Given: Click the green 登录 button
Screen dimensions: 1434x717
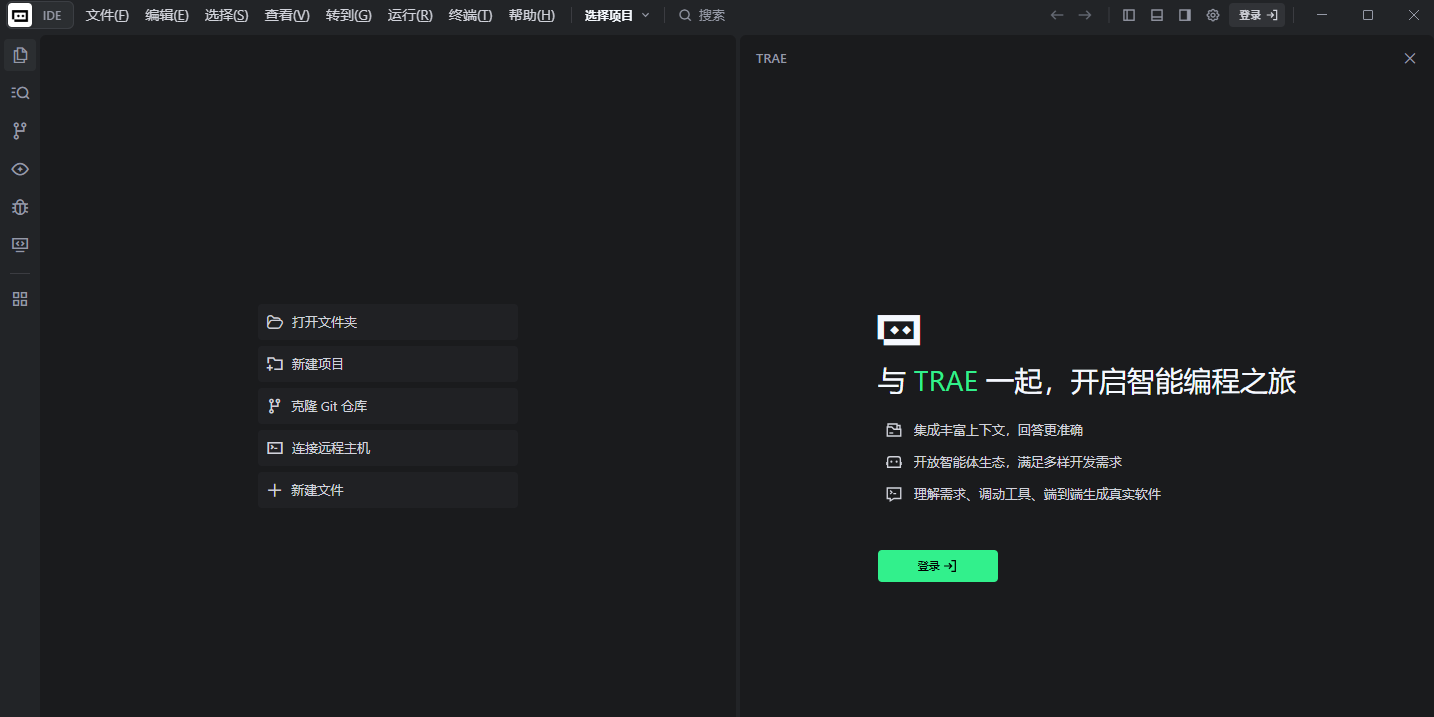Looking at the screenshot, I should 938,566.
